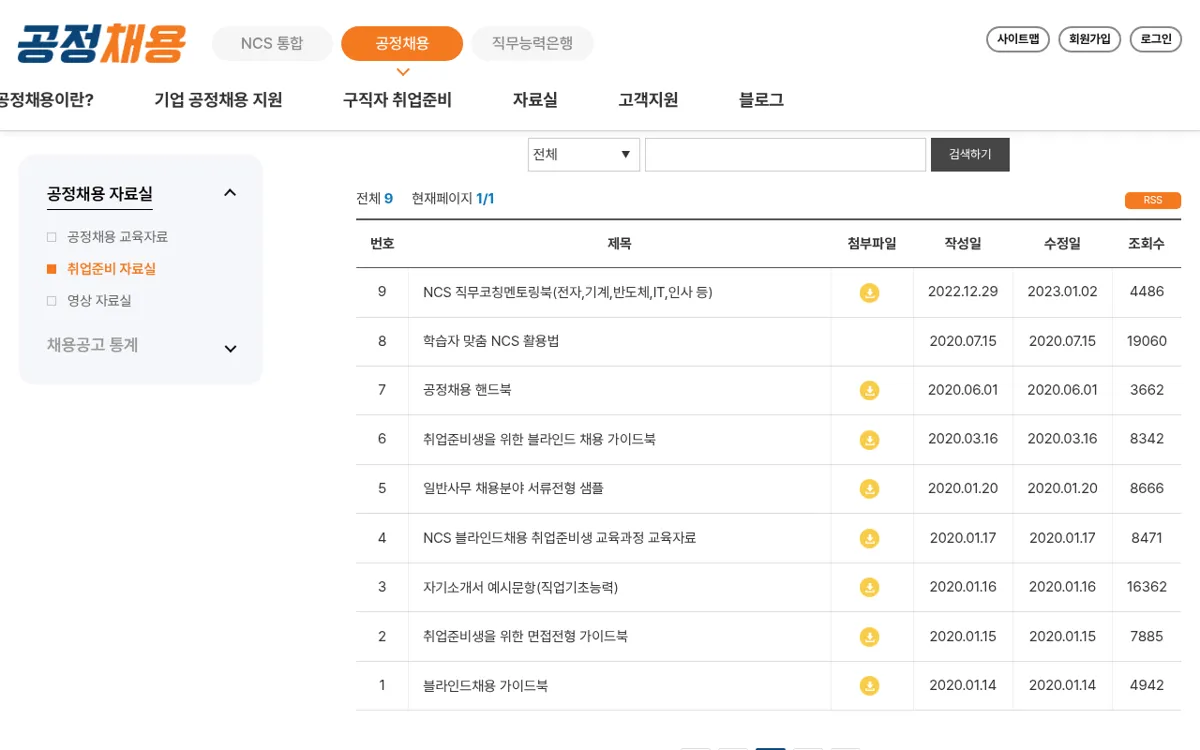Click the 작성일 column header
This screenshot has width=1200, height=750.
coord(962,244)
